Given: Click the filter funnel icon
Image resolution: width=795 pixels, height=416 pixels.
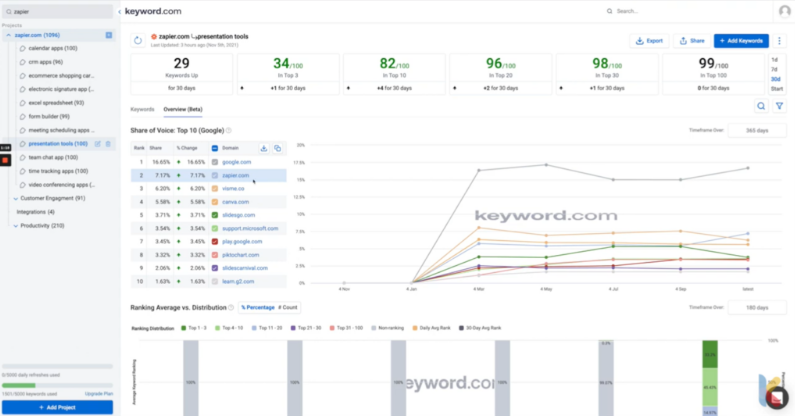Looking at the screenshot, I should click(x=779, y=106).
